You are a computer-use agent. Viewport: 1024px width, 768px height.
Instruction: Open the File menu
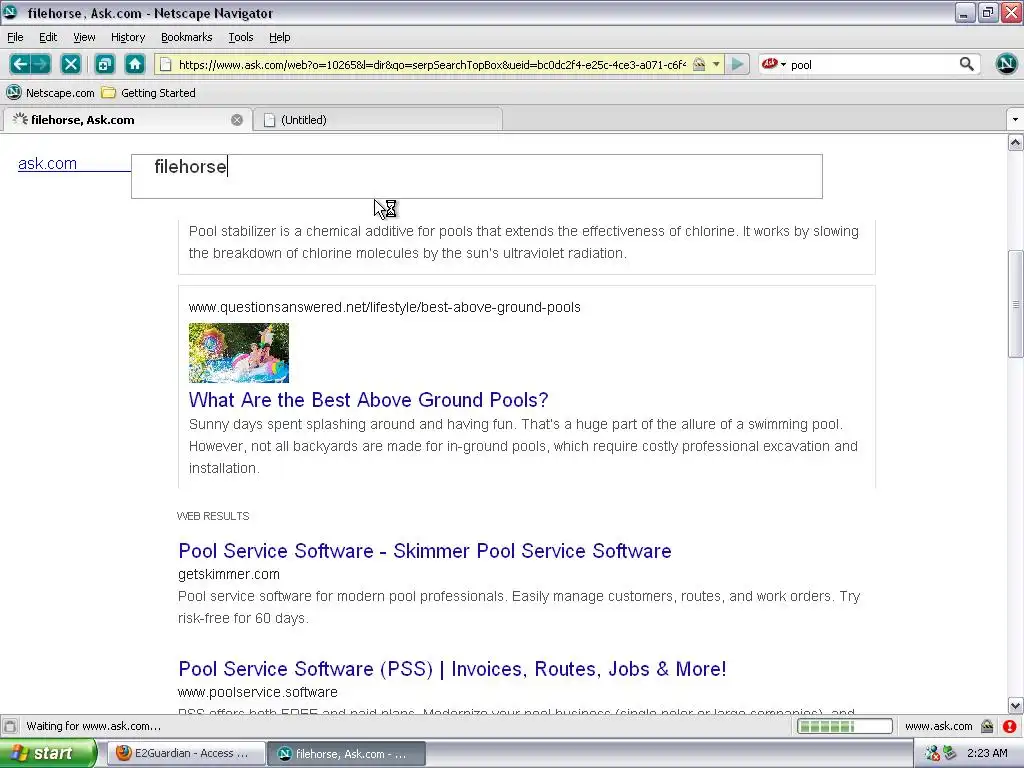(15, 37)
